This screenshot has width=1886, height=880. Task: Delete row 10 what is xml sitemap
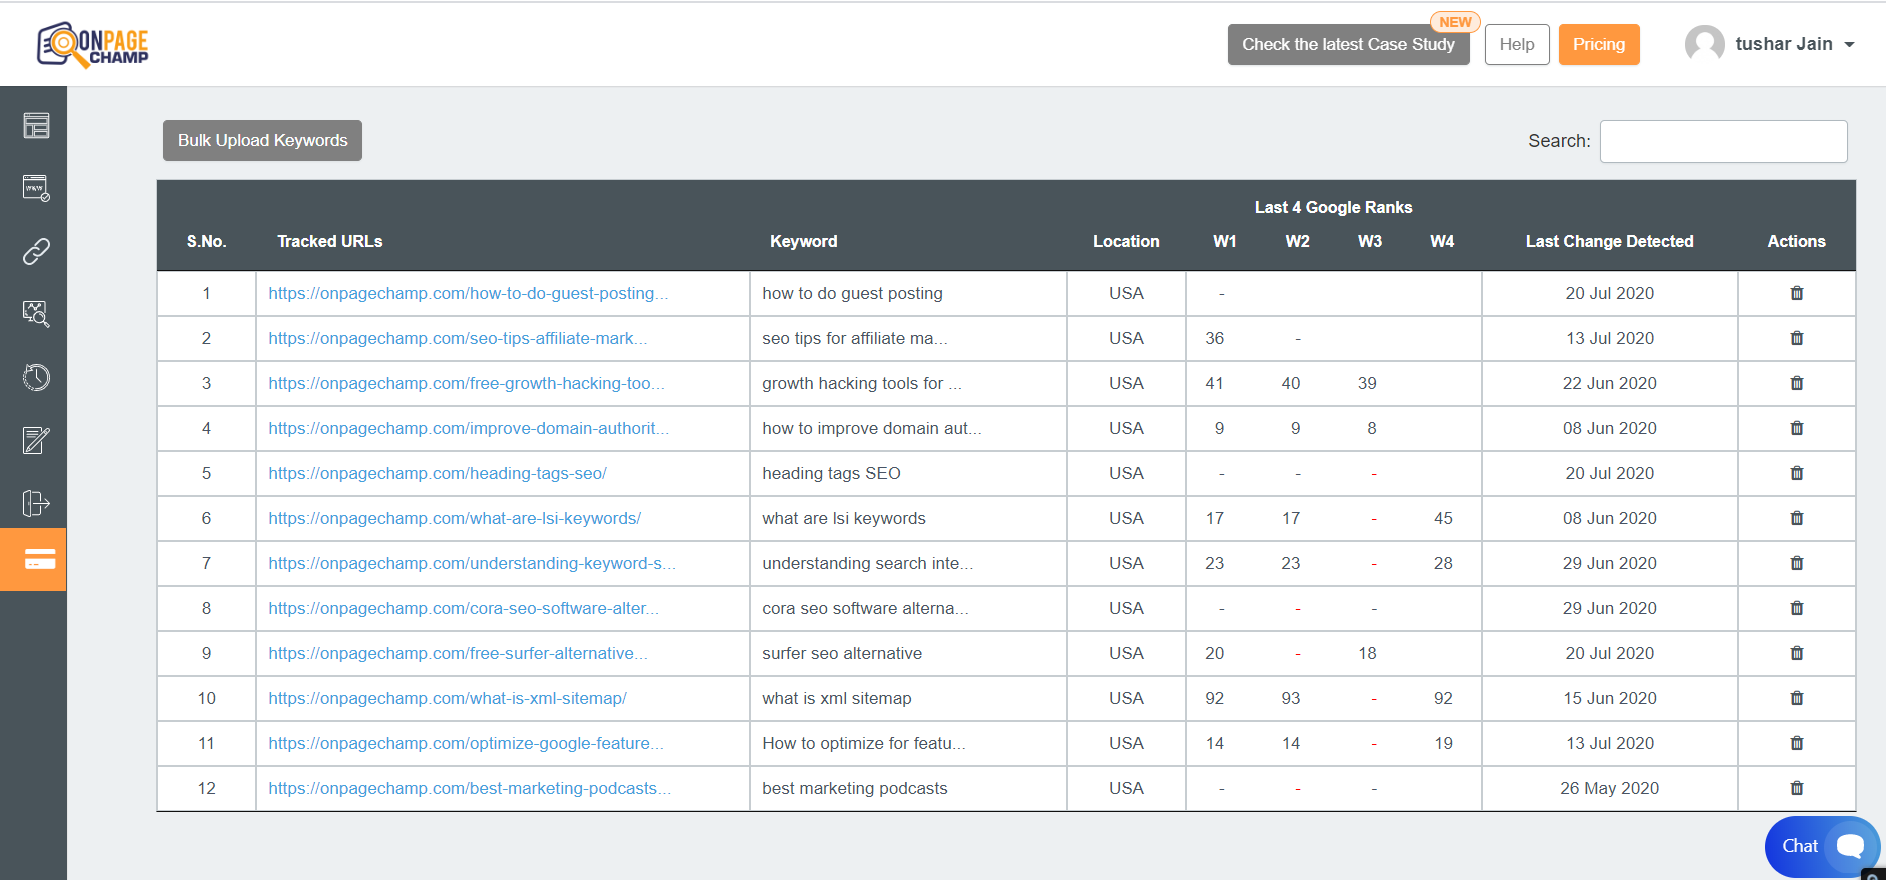(1797, 698)
